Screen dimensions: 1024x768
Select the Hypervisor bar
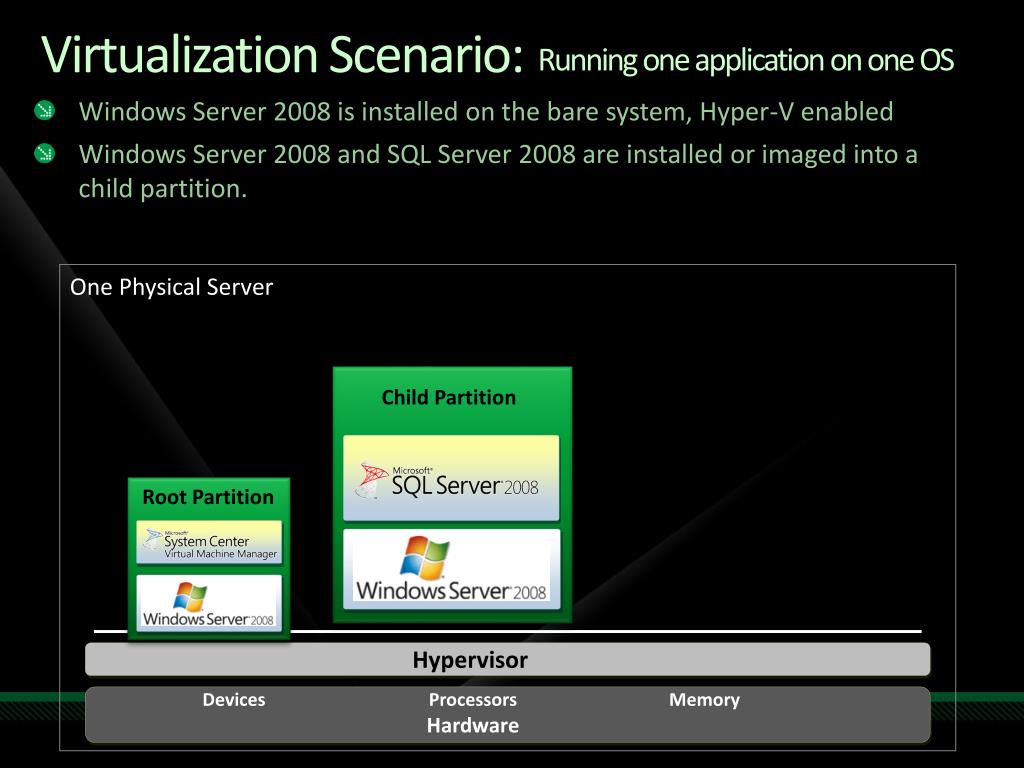click(x=507, y=660)
